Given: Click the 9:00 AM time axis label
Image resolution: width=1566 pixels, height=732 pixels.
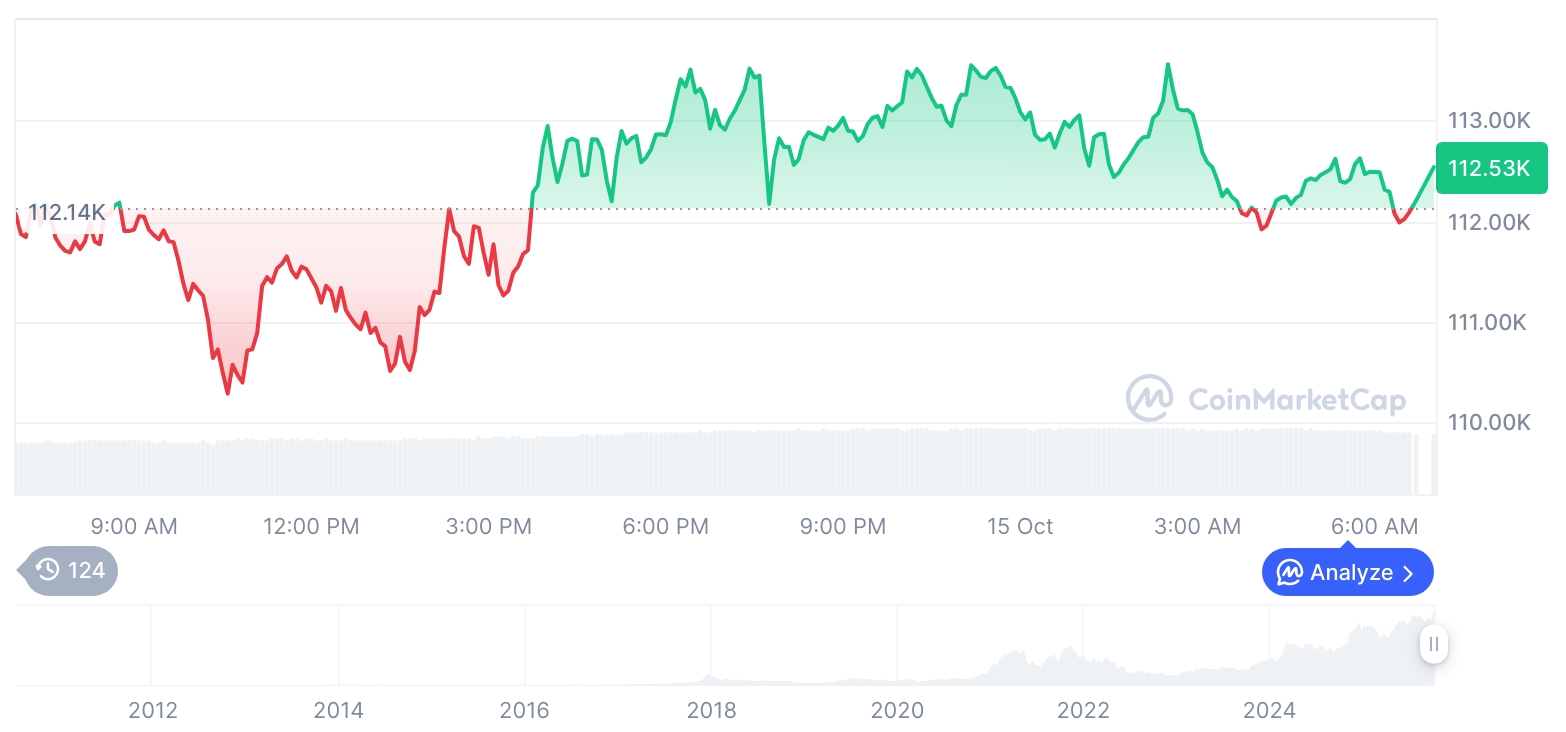Looking at the screenshot, I should (x=133, y=526).
